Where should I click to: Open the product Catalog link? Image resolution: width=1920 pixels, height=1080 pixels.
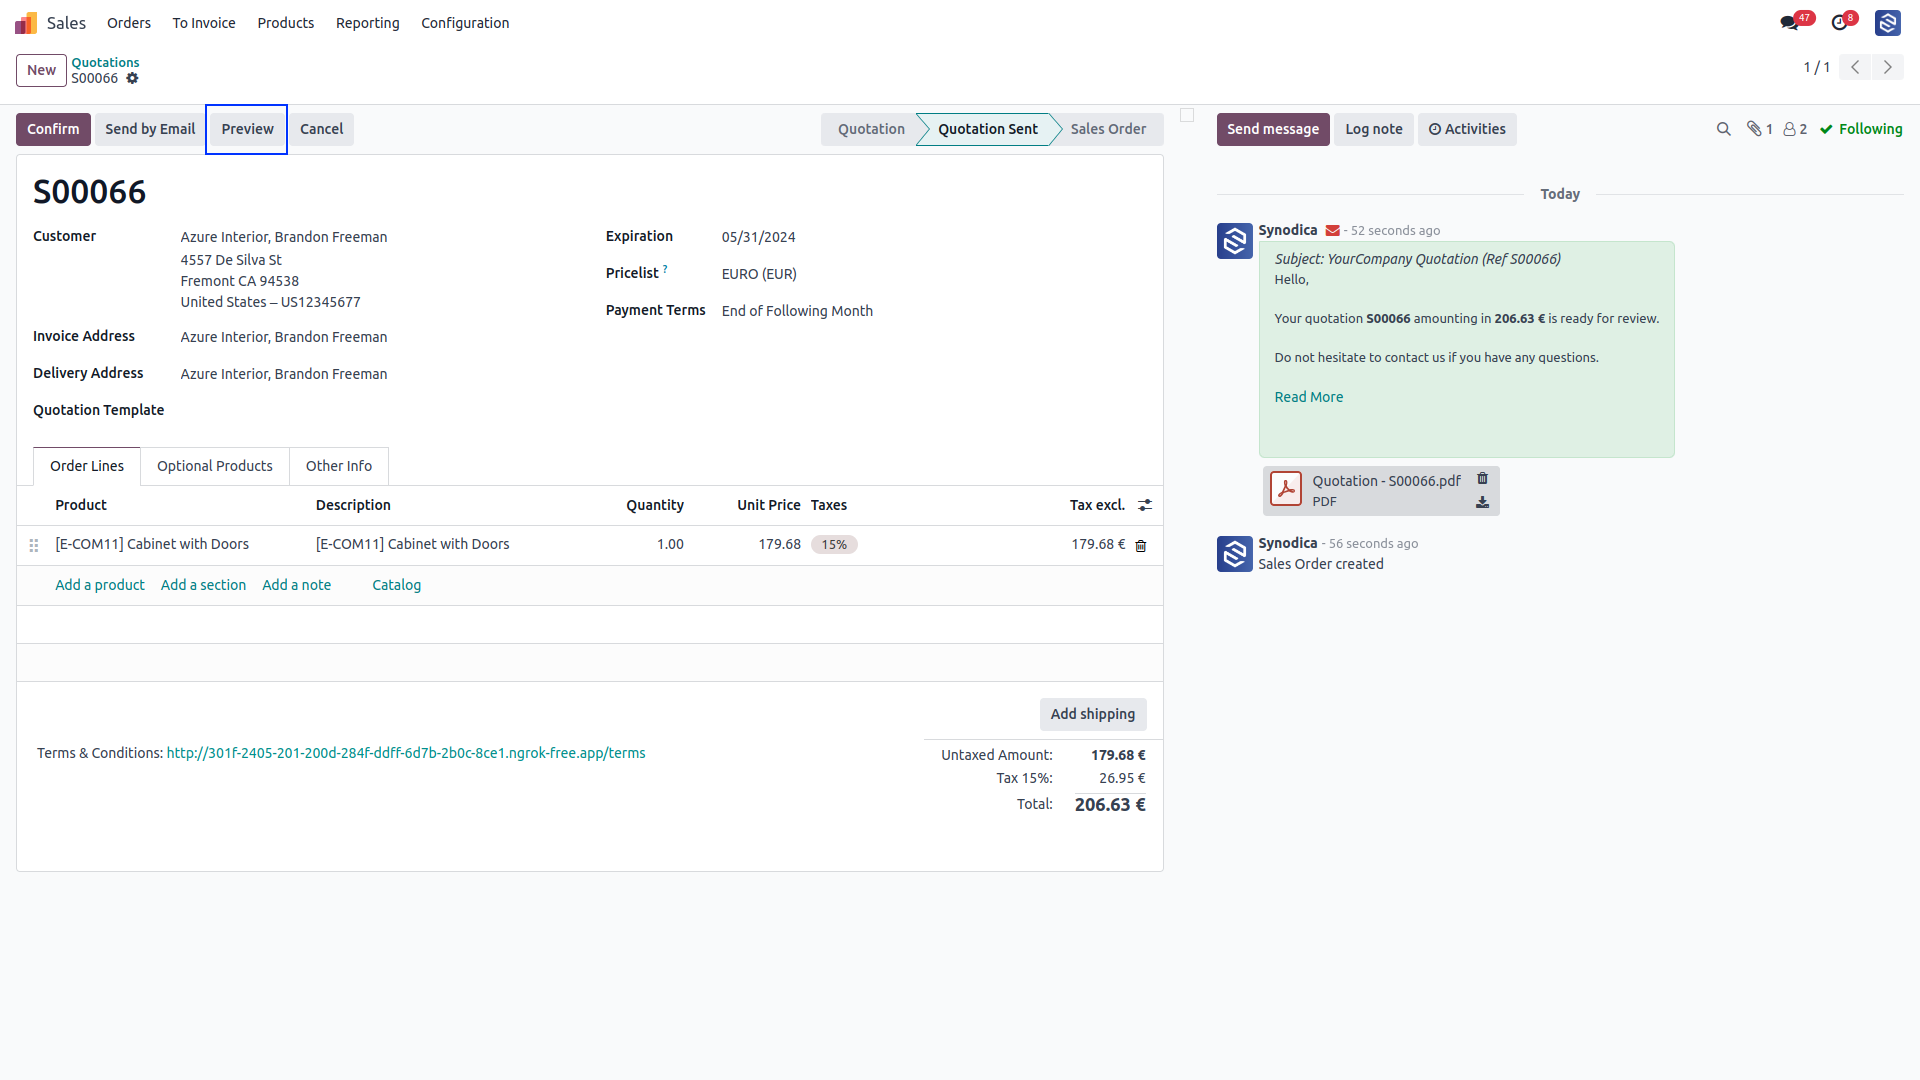[x=396, y=585]
